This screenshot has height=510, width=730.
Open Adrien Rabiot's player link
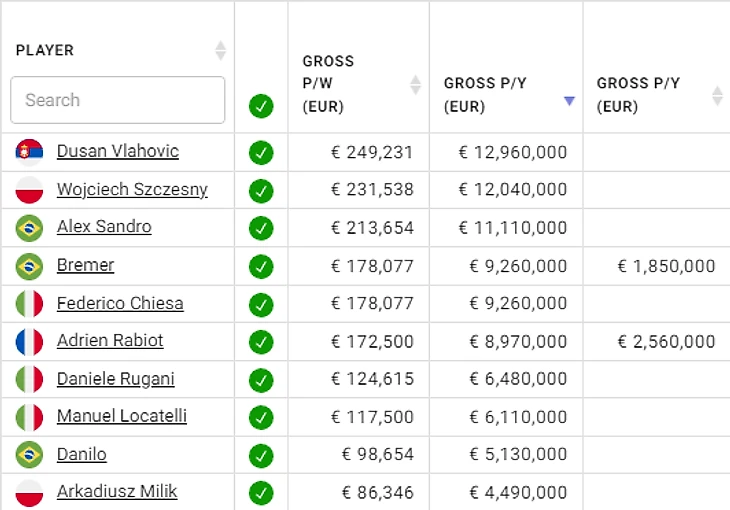click(110, 341)
